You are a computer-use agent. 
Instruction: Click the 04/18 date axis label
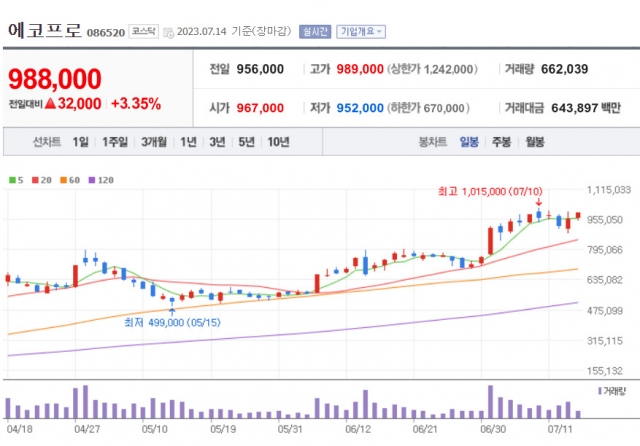[x=20, y=429]
